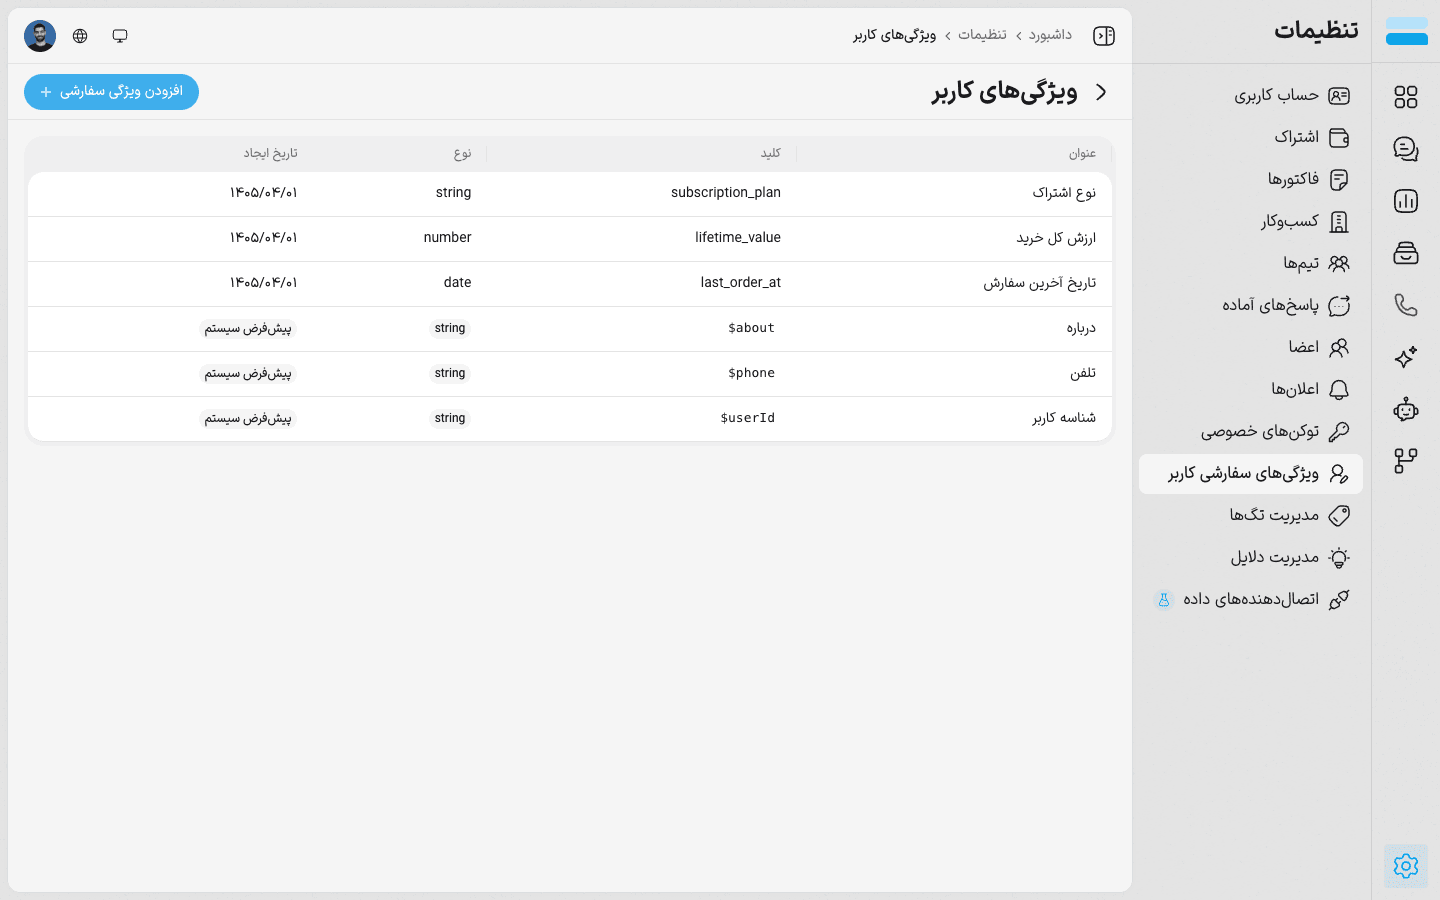This screenshot has width=1440, height=900.
Task: Toggle the sidebar collapse icon
Action: click(1104, 36)
